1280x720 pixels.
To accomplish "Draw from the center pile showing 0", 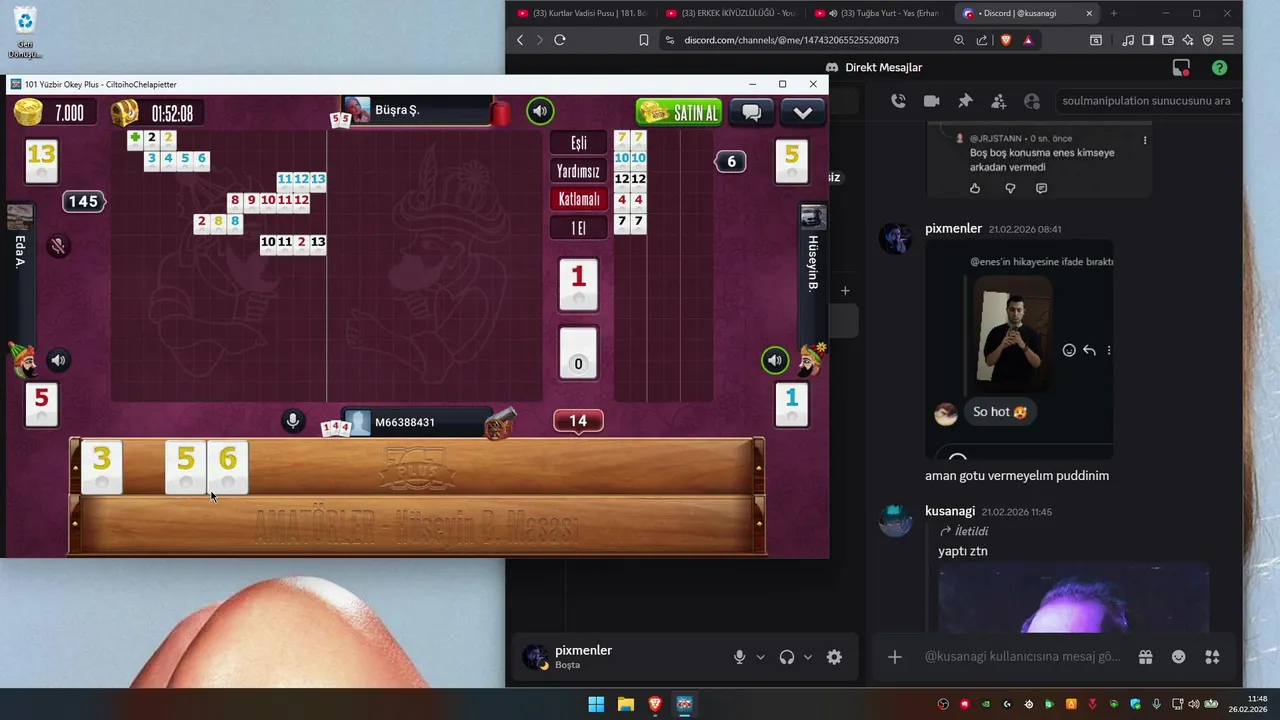I will point(578,354).
